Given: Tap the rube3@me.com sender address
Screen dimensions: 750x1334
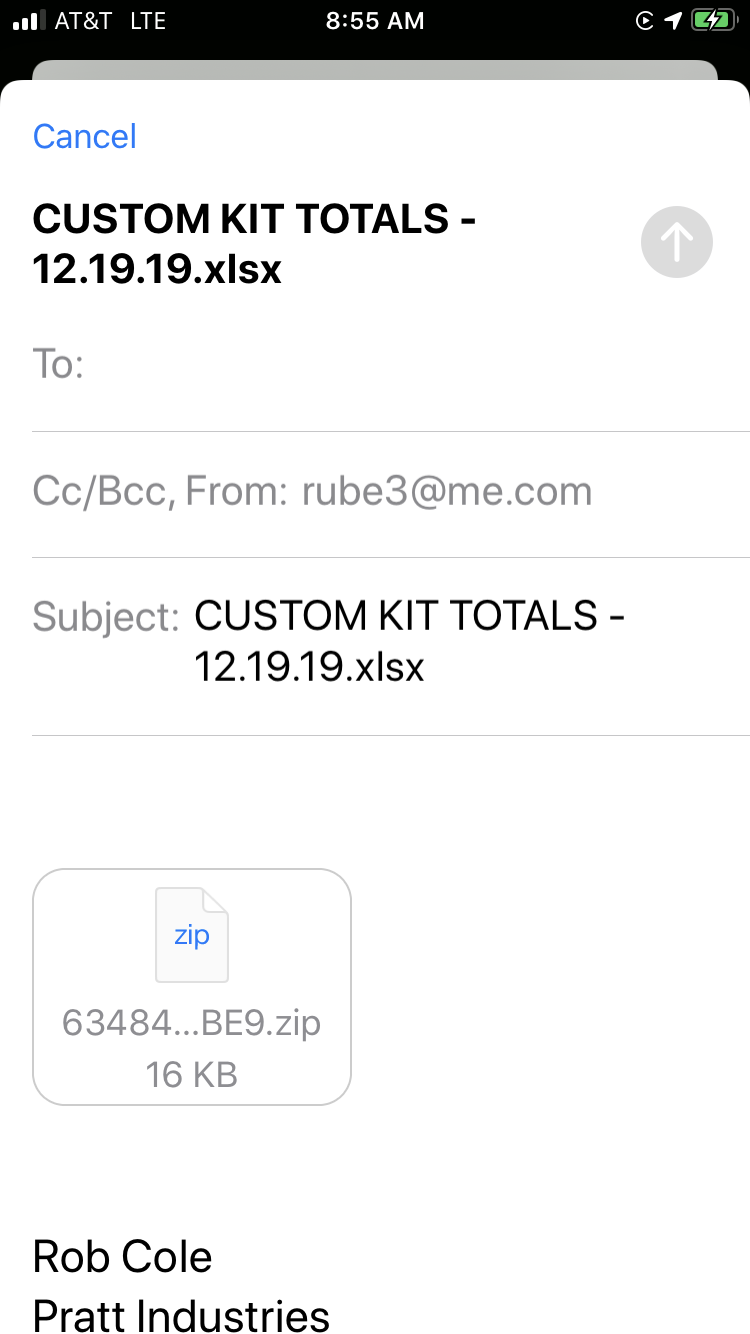Looking at the screenshot, I should click(x=447, y=491).
